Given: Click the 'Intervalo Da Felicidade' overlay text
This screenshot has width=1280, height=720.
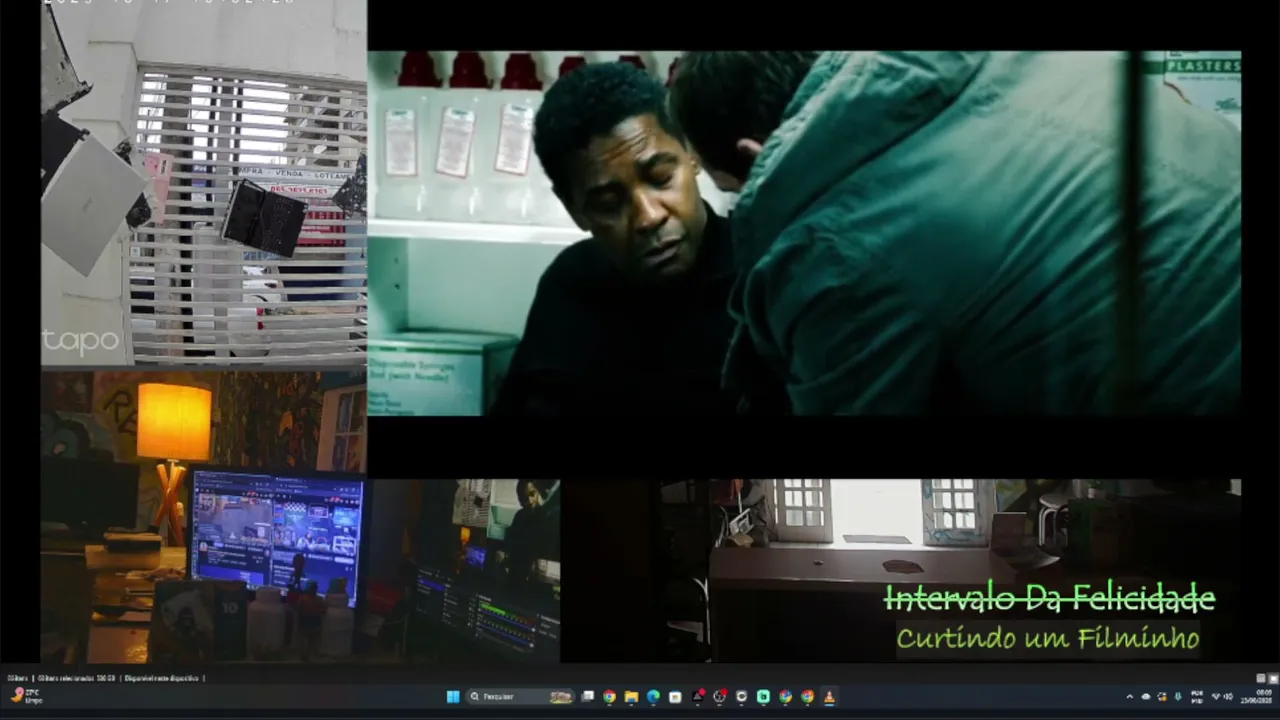Looking at the screenshot, I should 1050,598.
